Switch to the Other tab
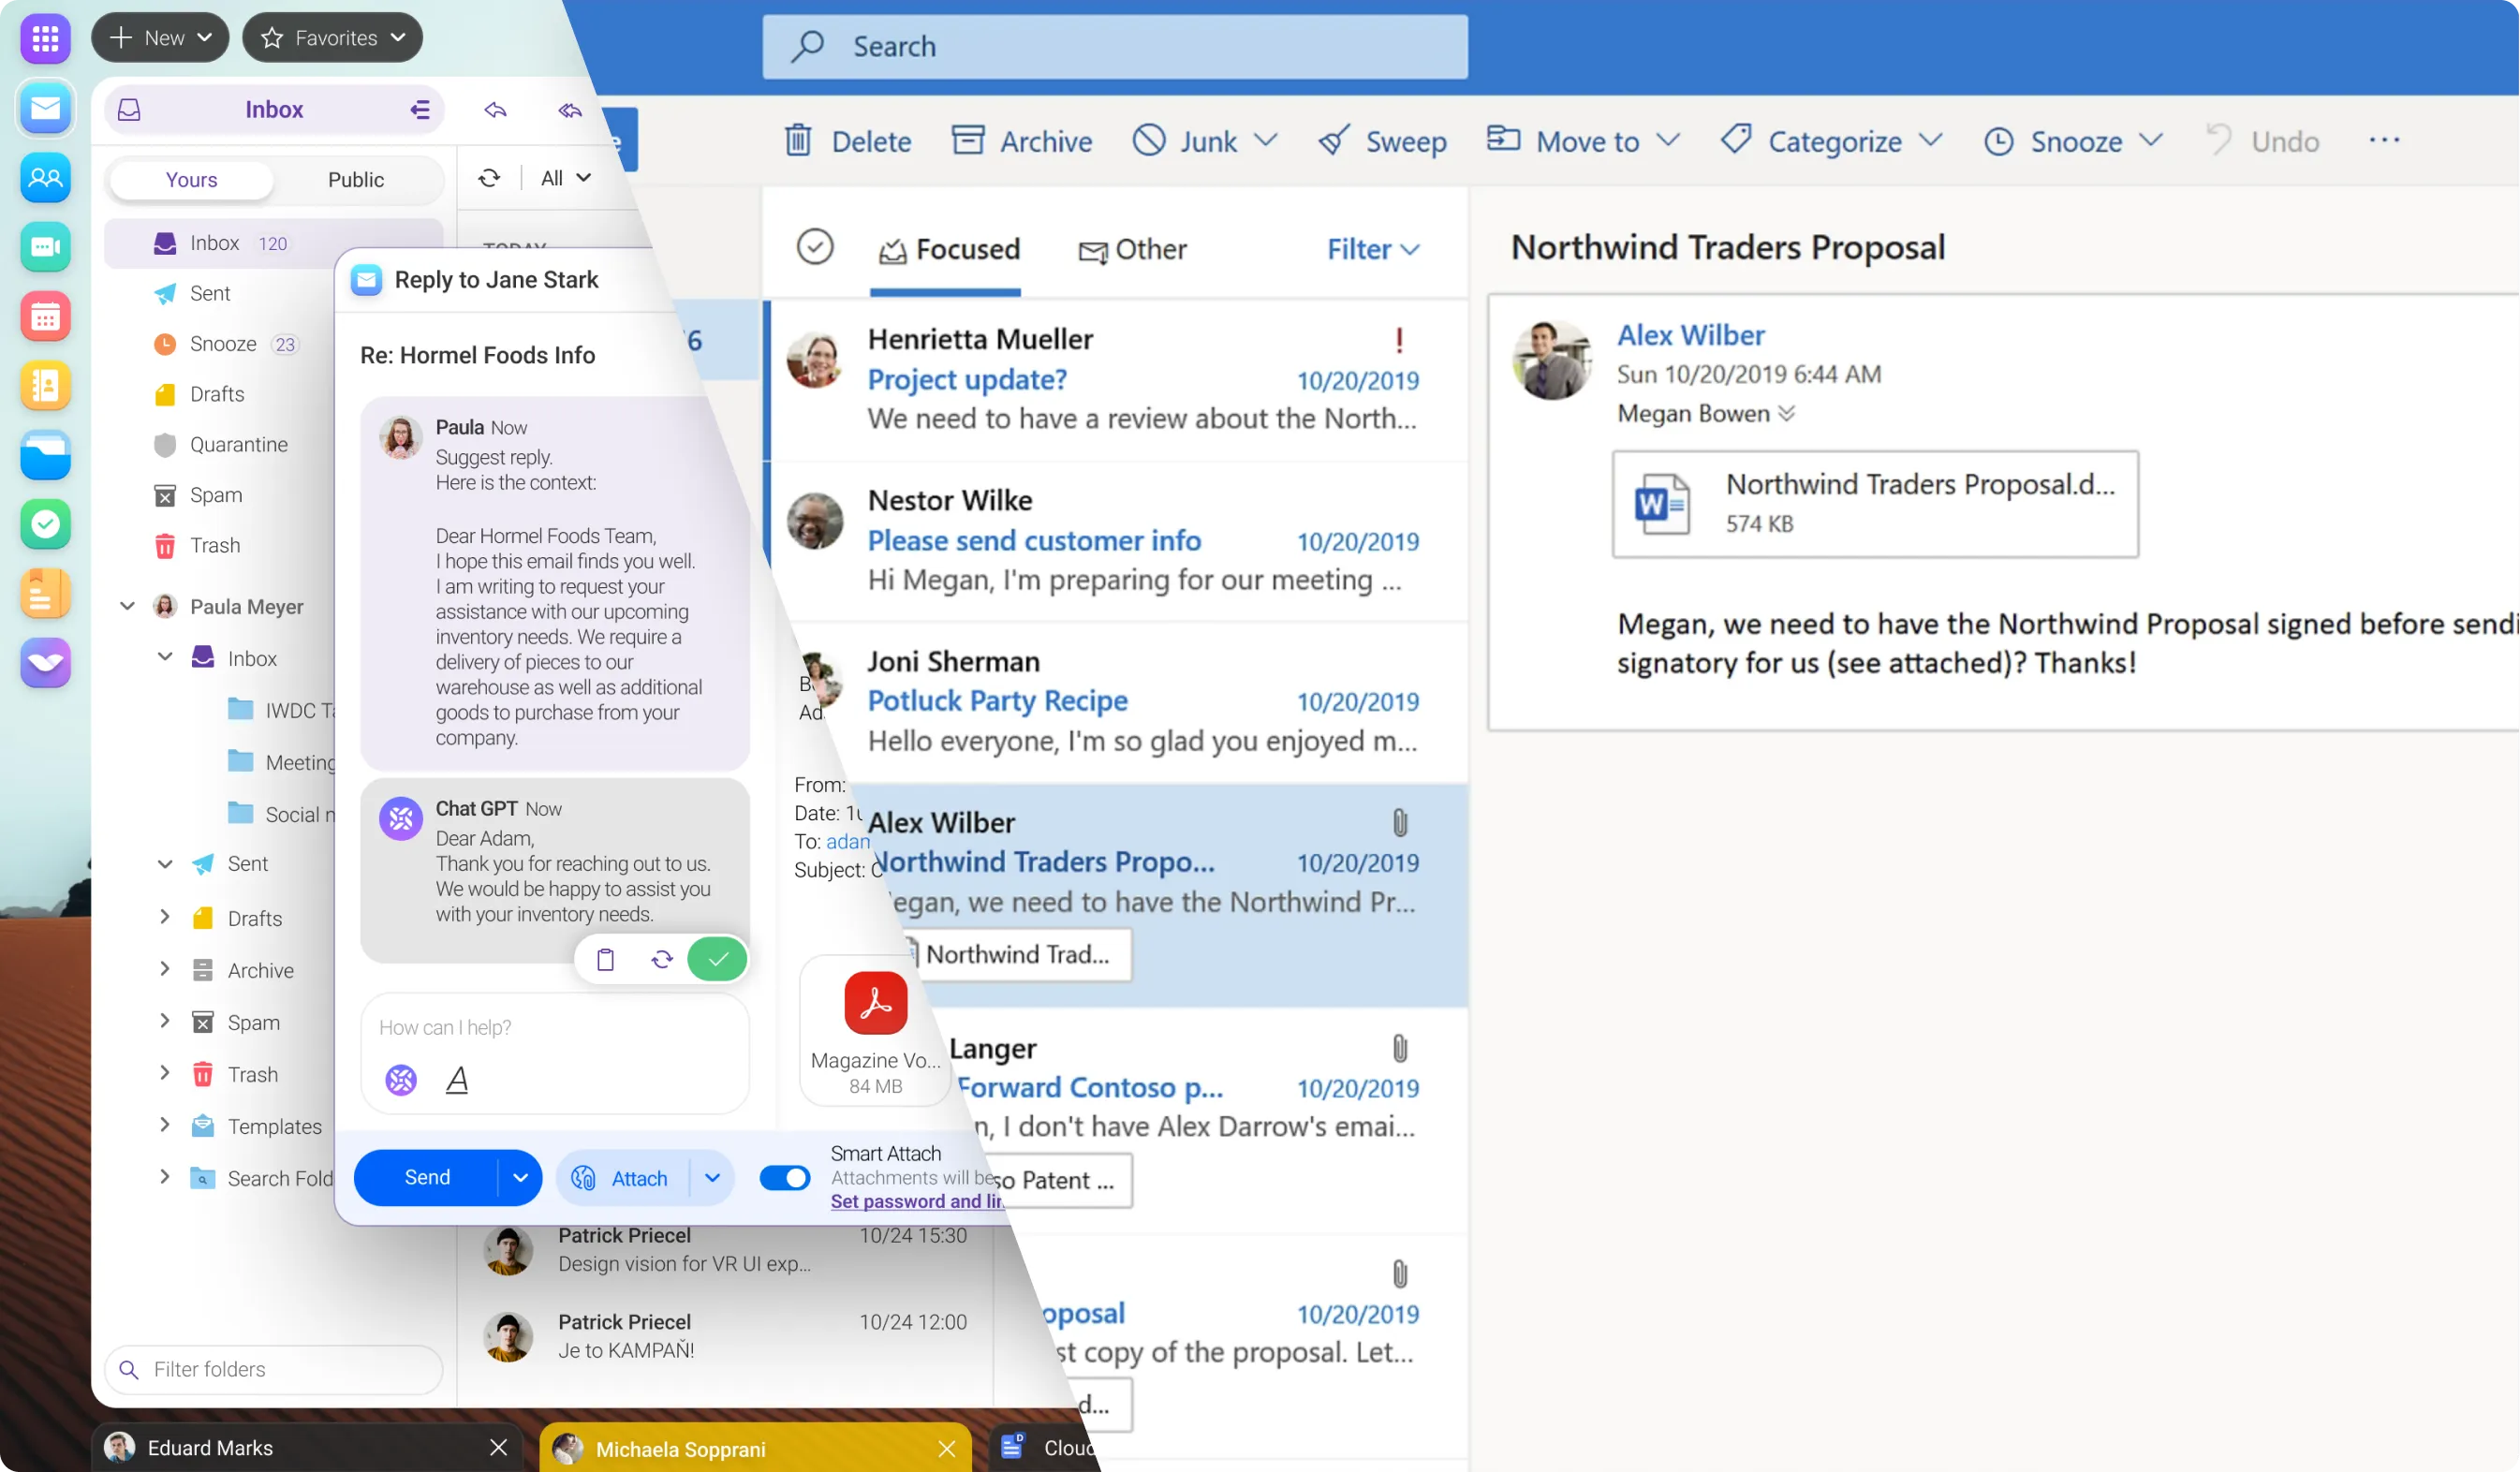Viewport: 2520px width, 1472px height. [x=1133, y=249]
